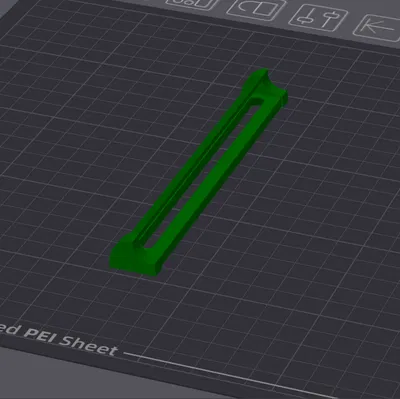Click the arrow-to-bar plate icon
The width and height of the screenshot is (400, 399).
pos(378,28)
